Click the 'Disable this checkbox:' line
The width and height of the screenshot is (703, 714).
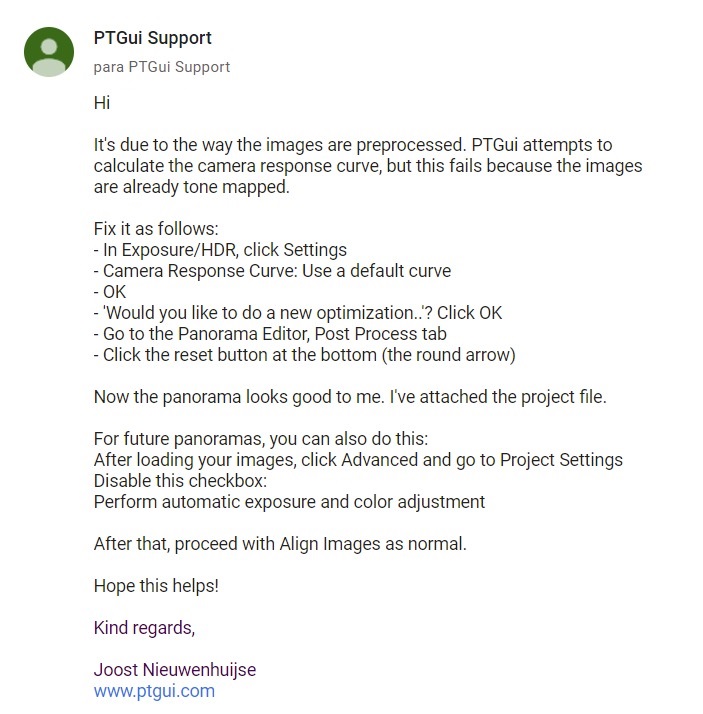[180, 481]
